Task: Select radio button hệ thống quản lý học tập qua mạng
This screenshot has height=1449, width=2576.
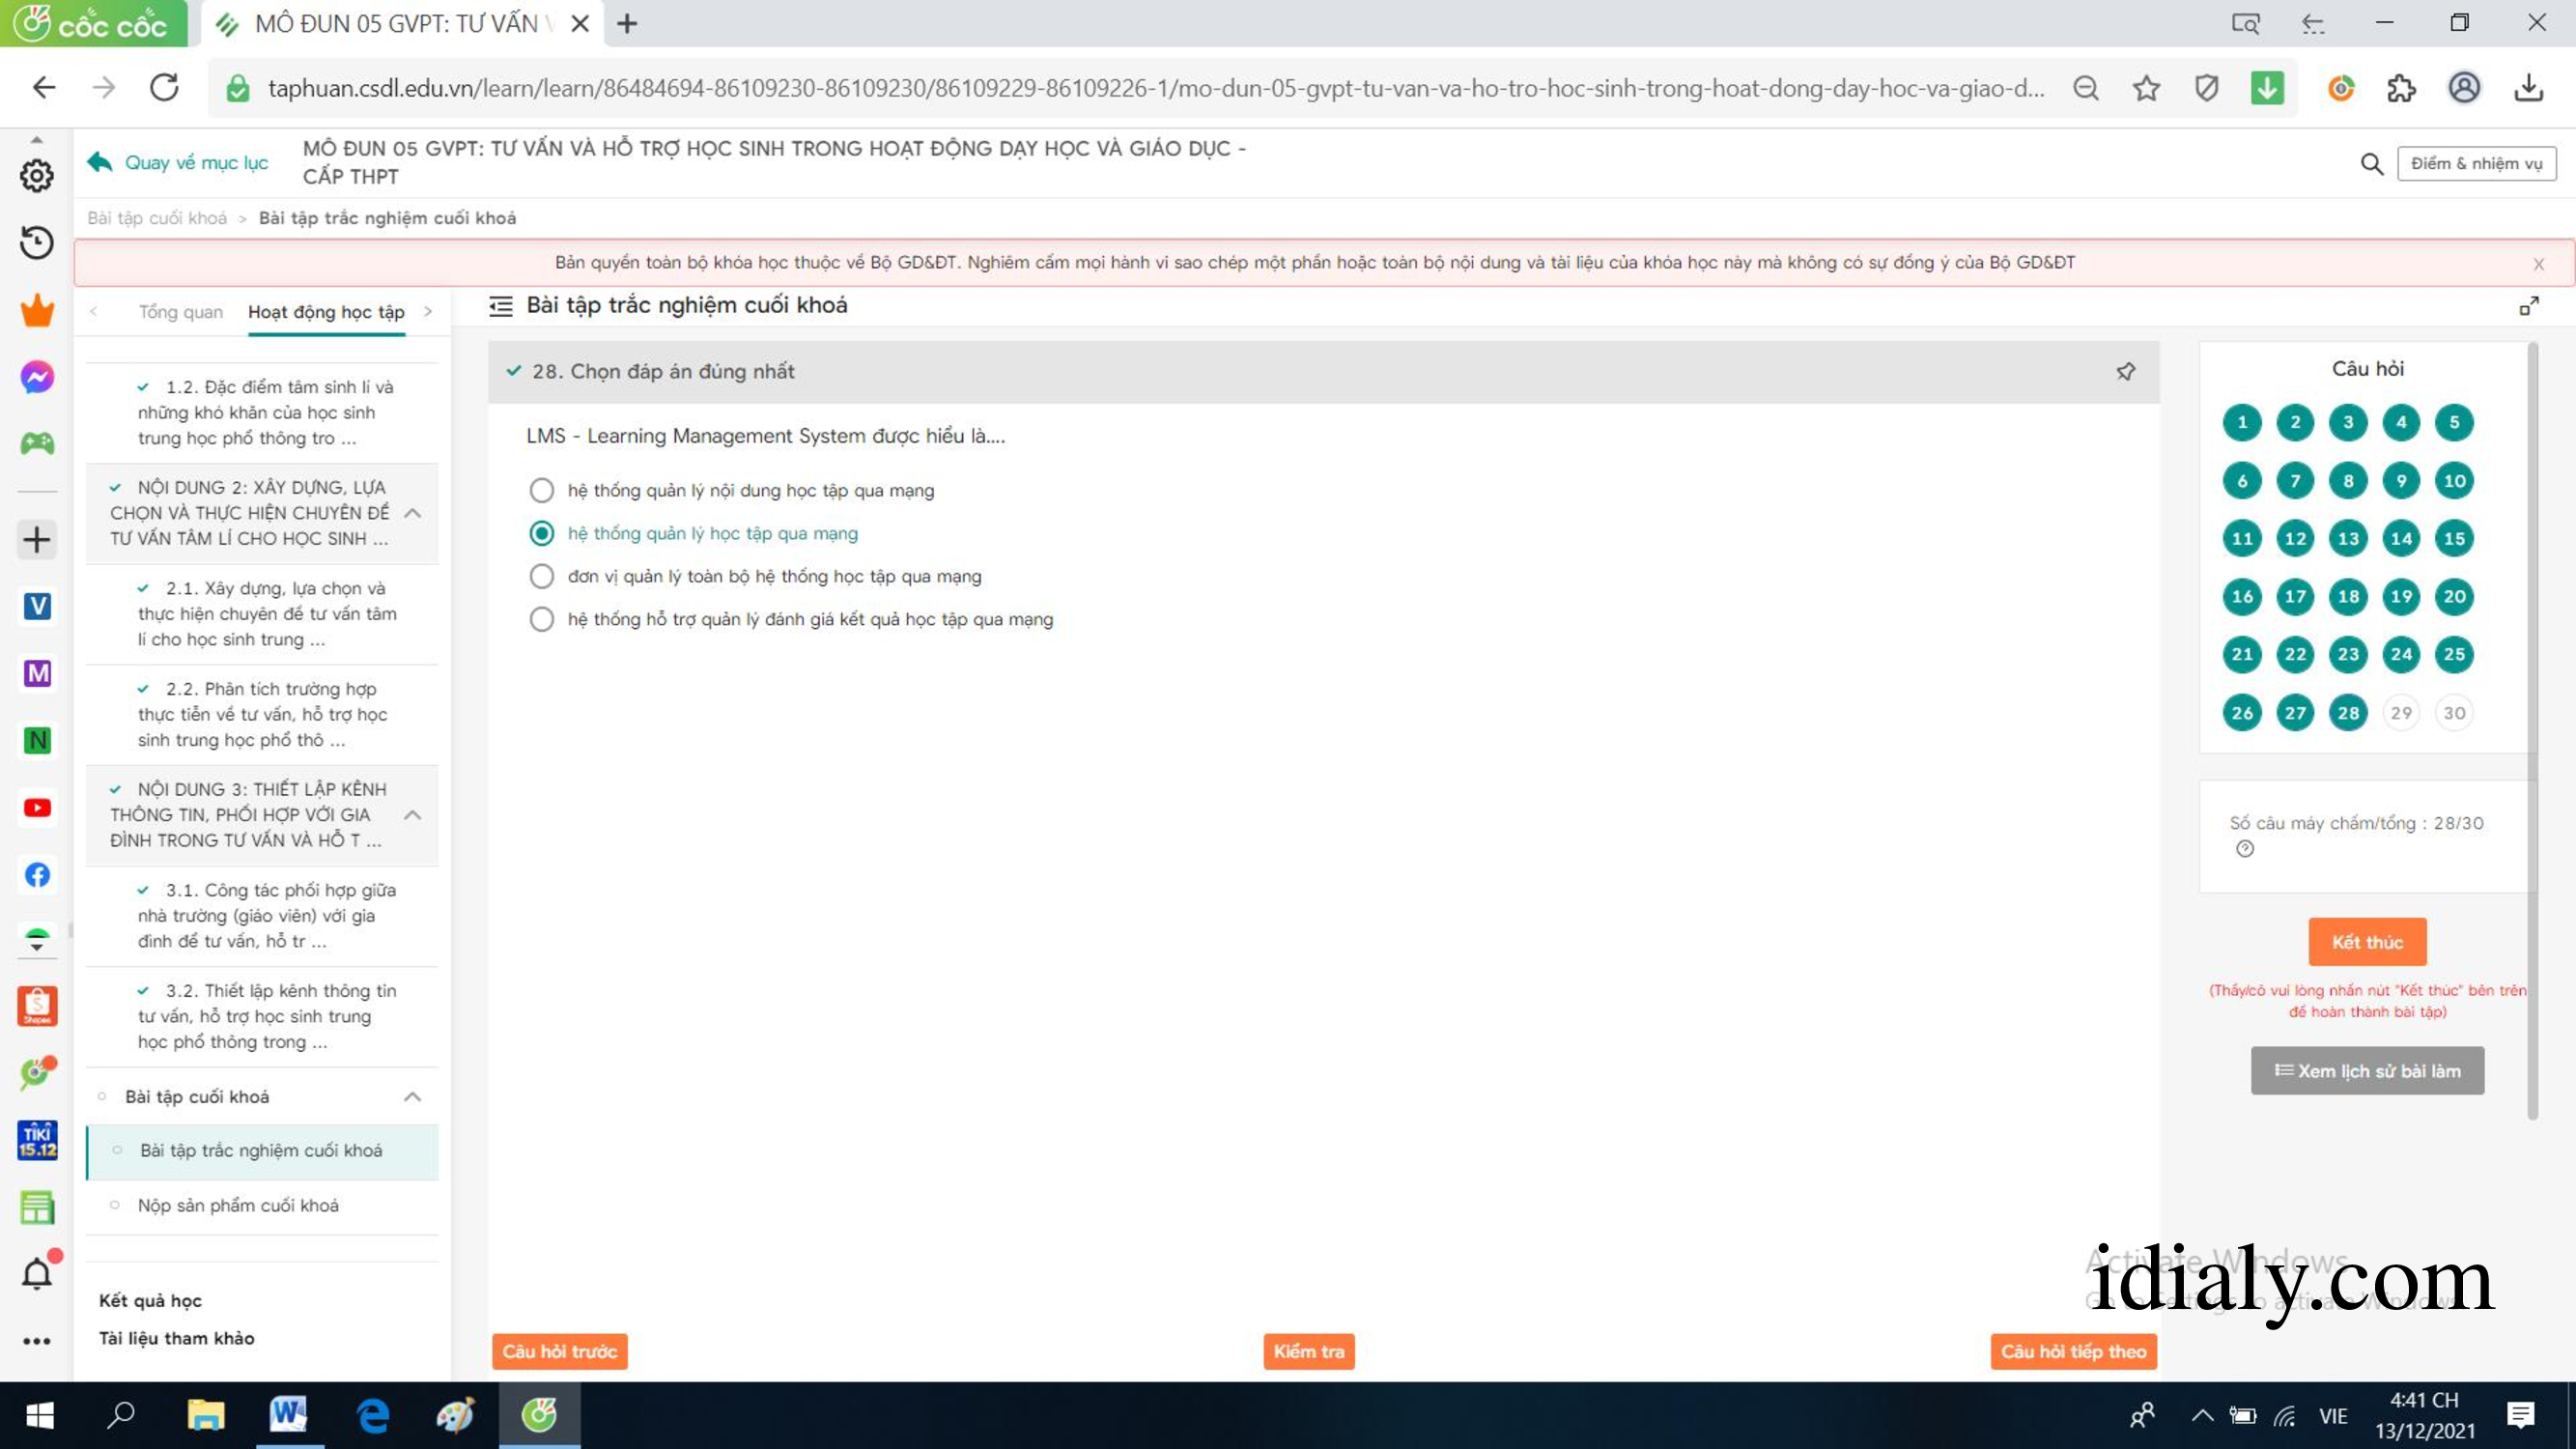Action: 542,532
